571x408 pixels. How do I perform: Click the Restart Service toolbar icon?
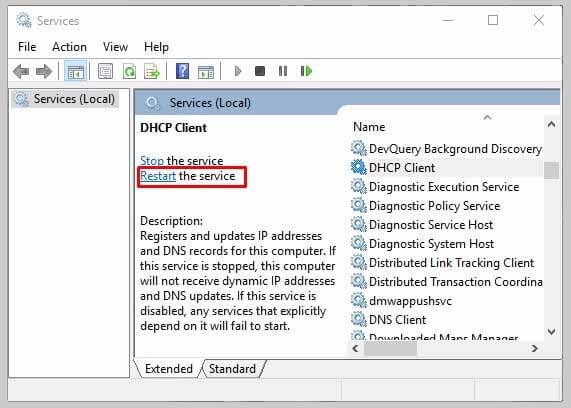tap(306, 71)
